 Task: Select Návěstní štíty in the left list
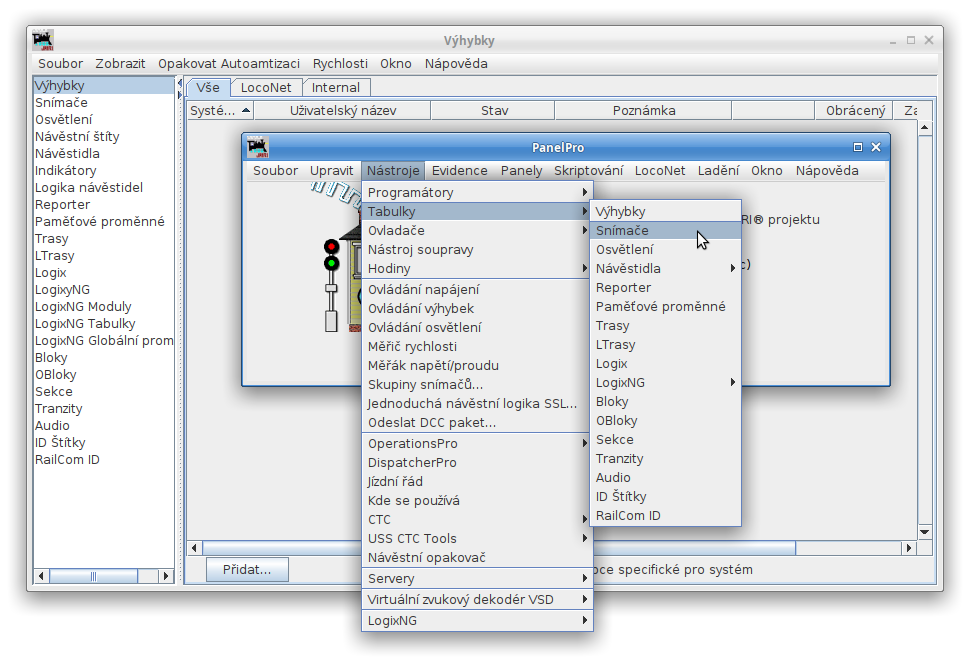coord(77,137)
